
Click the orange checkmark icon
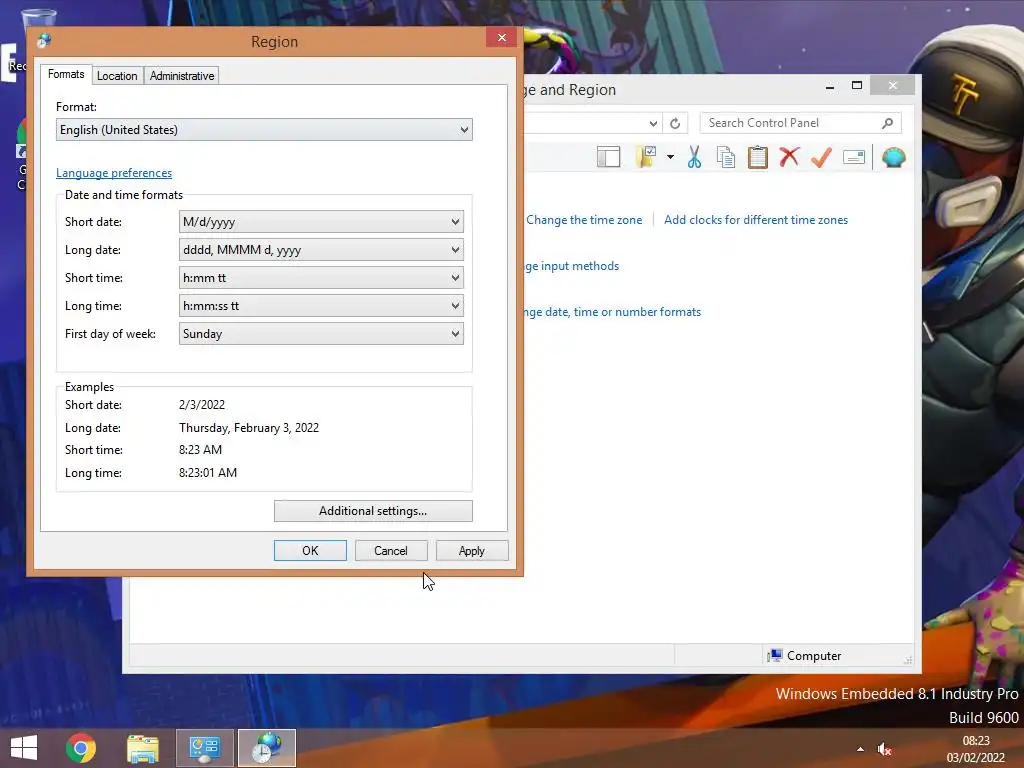click(821, 157)
